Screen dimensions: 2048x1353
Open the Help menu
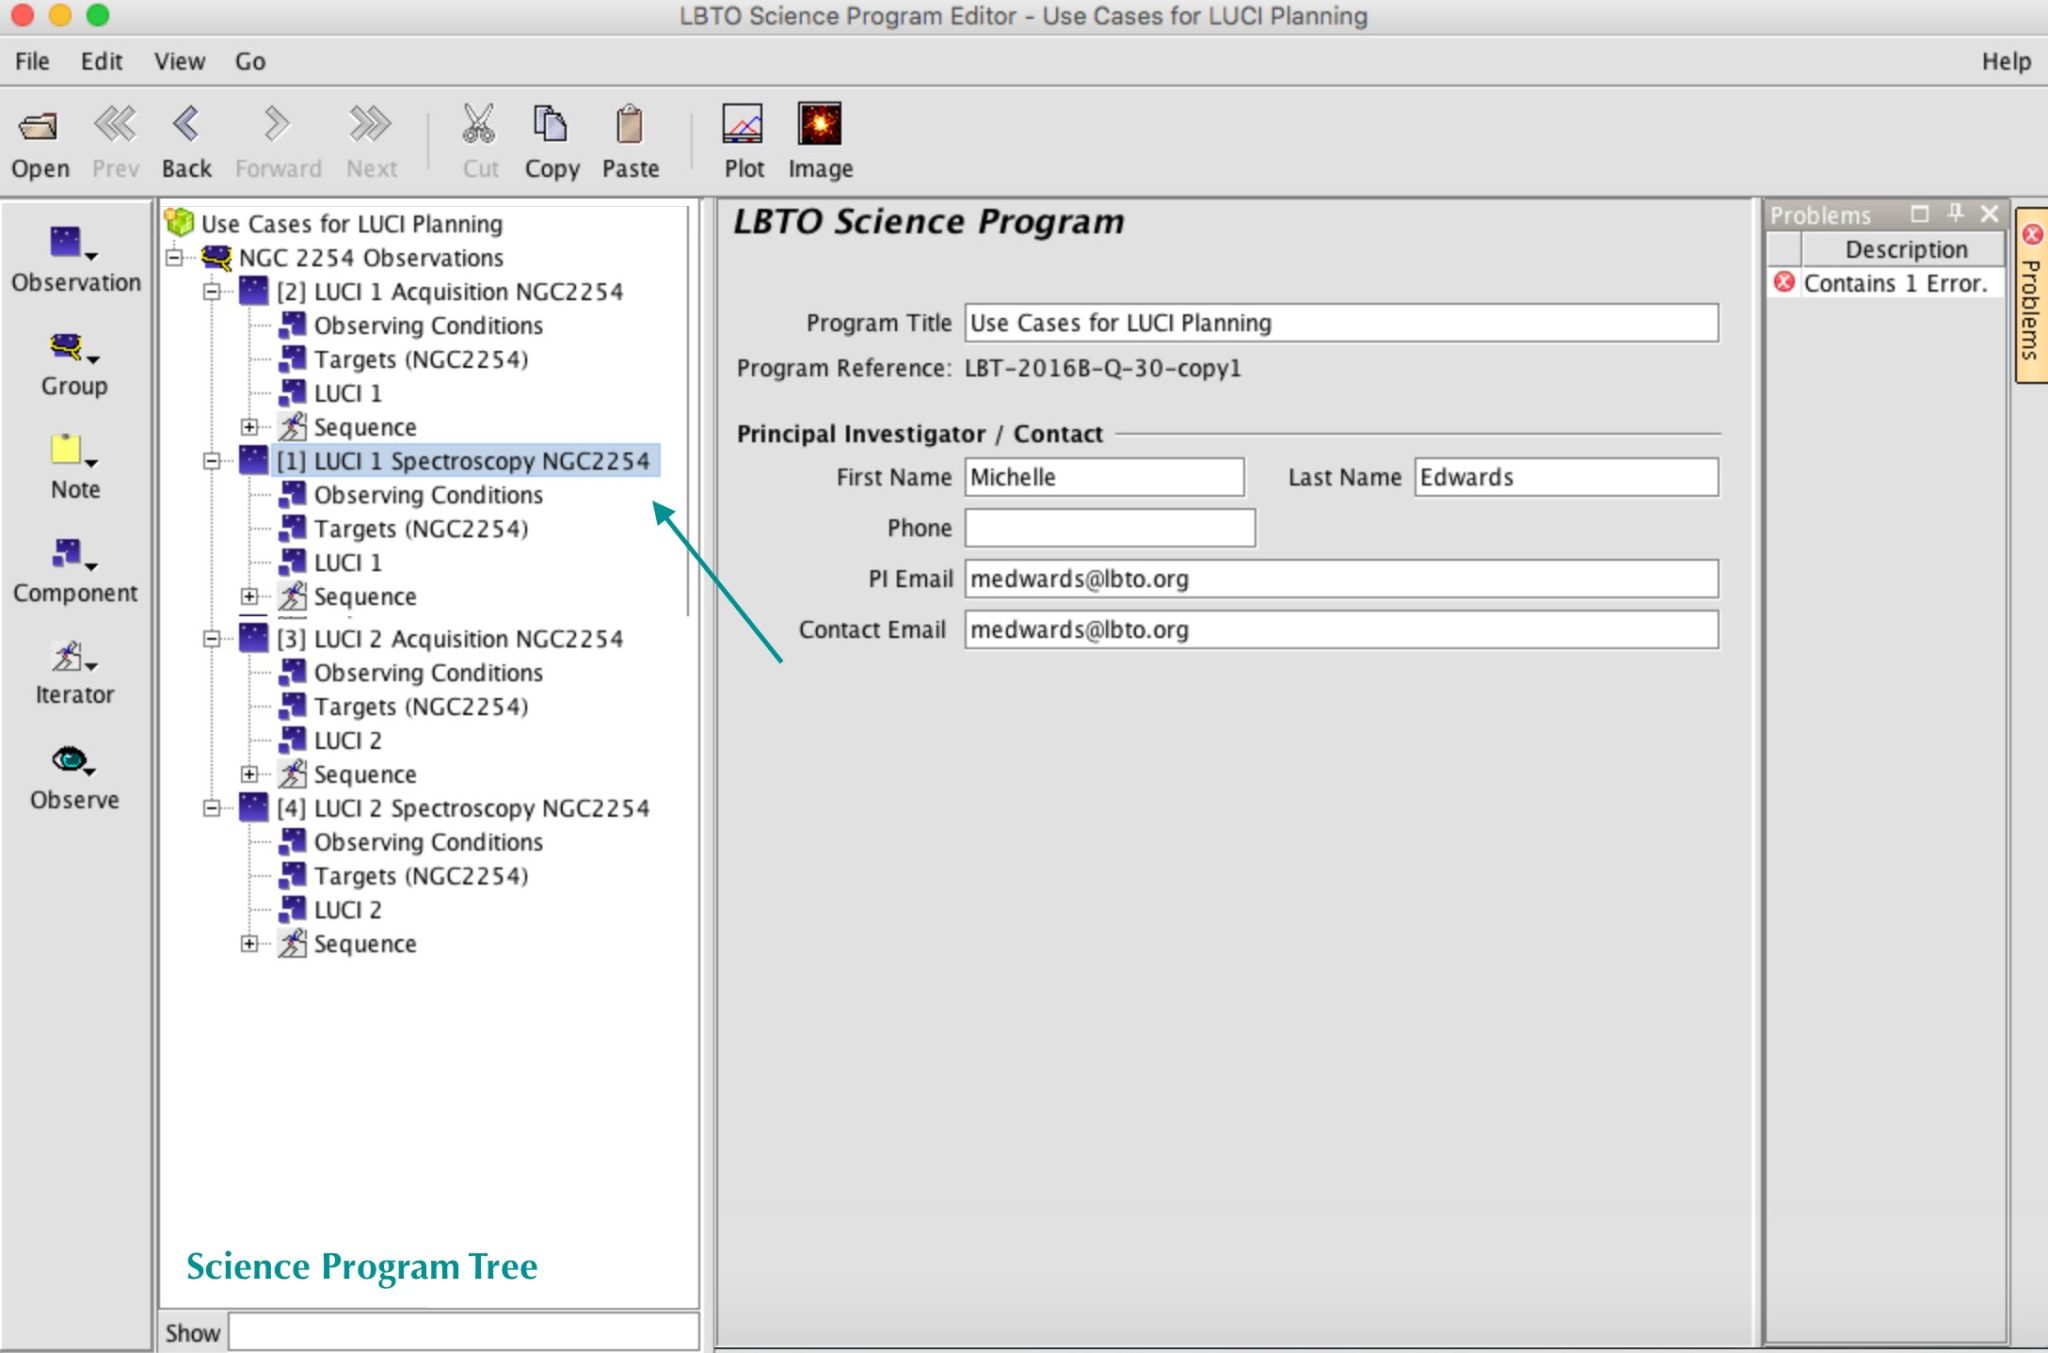click(x=2006, y=61)
